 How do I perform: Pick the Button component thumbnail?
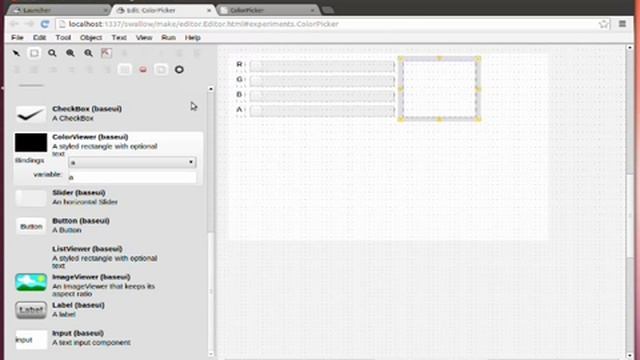pyautogui.click(x=31, y=227)
